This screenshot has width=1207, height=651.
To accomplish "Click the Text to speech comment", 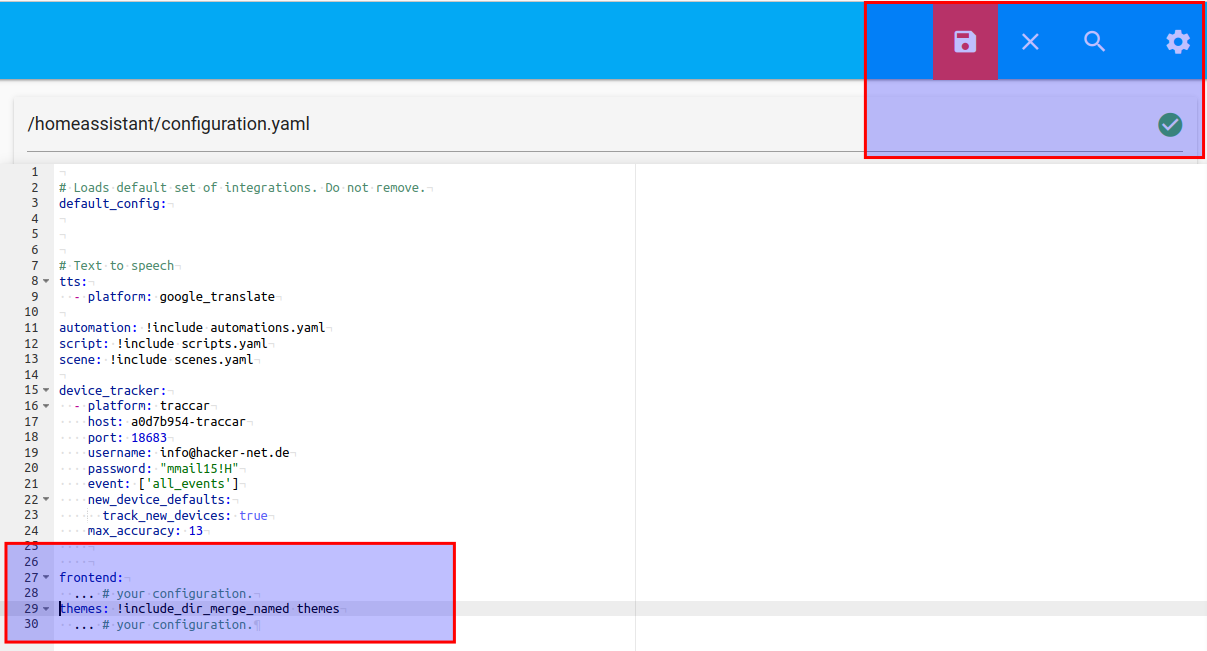I will coord(123,266).
